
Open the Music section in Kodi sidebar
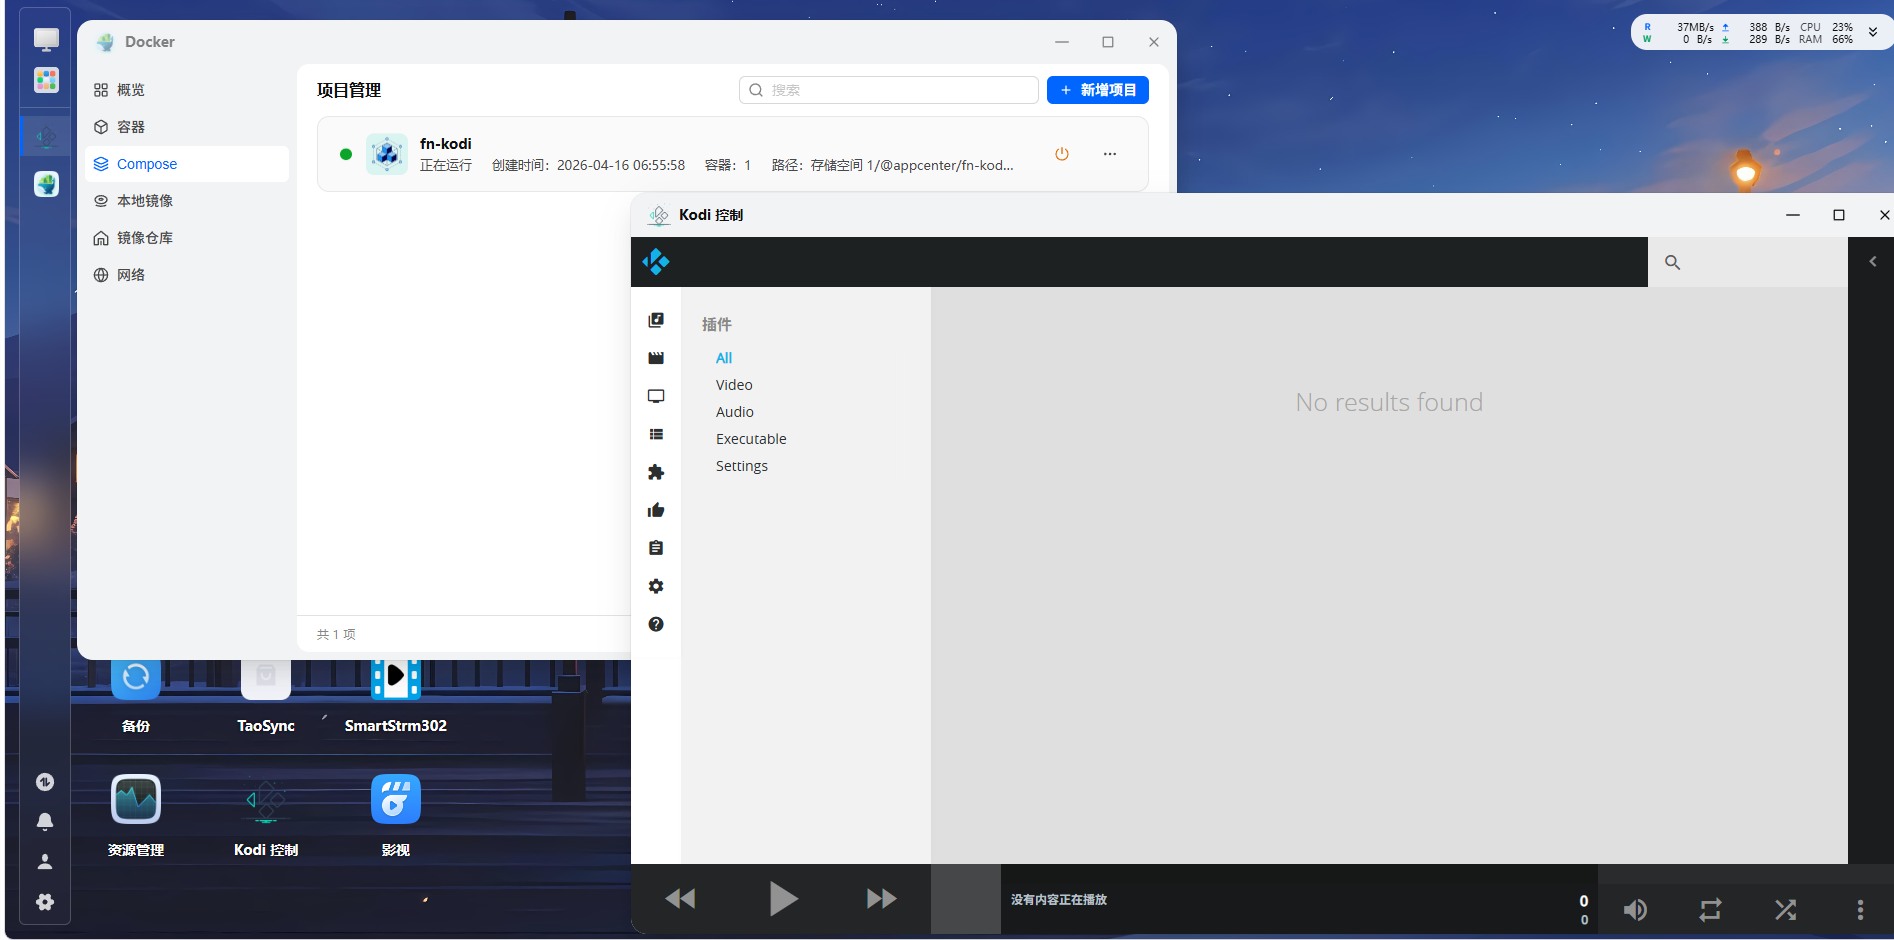point(656,320)
